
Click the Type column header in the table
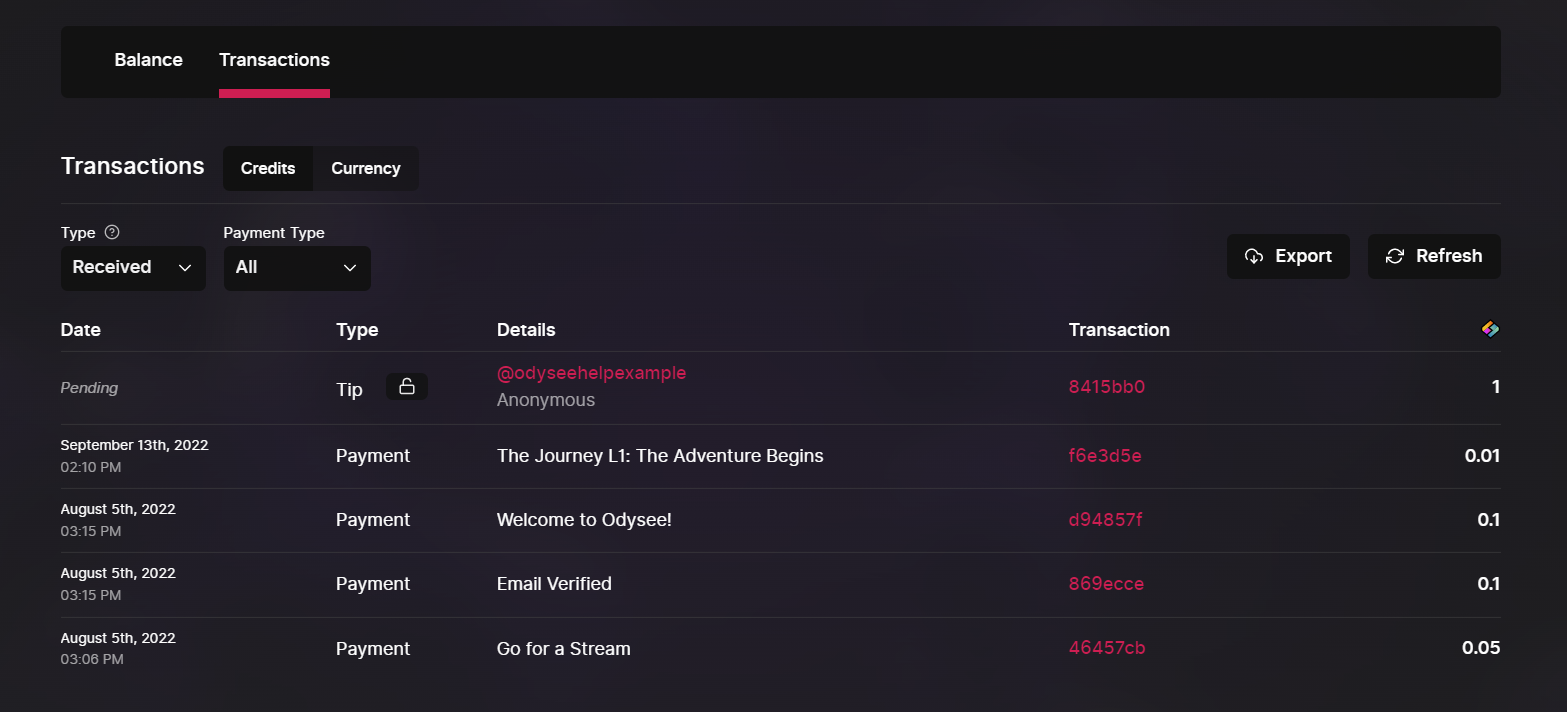[357, 330]
